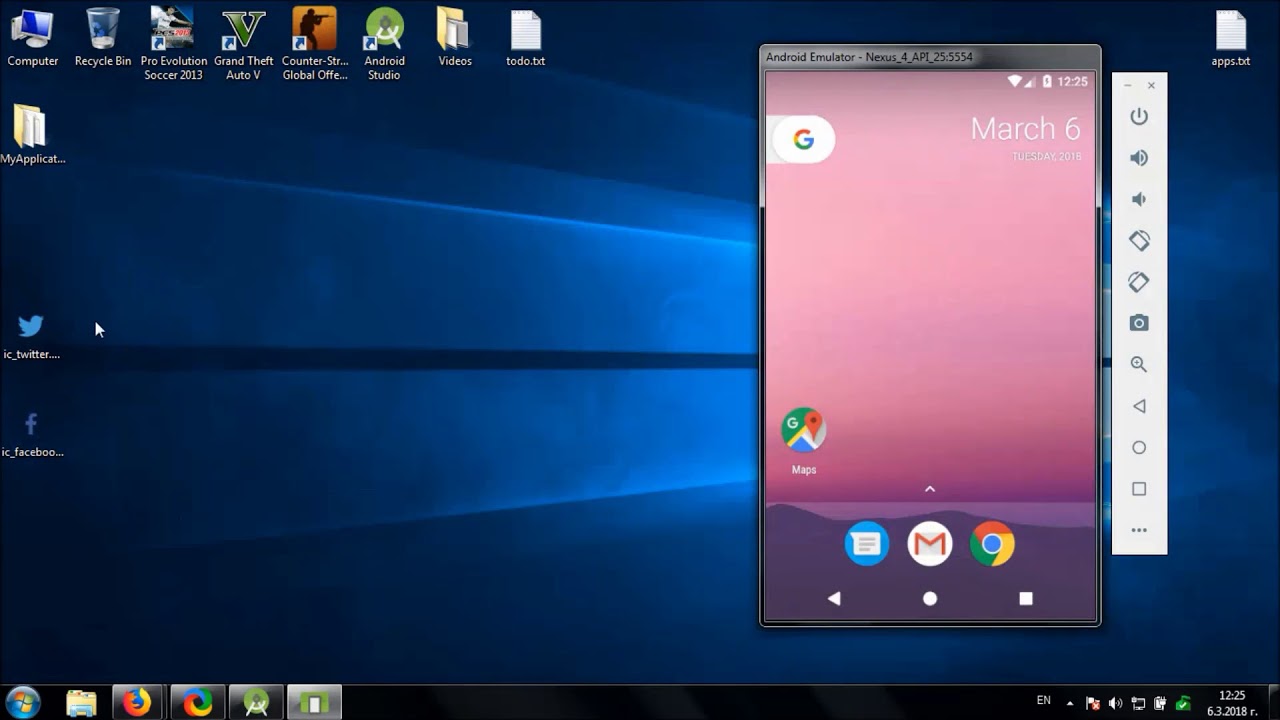This screenshot has width=1280, height=720.
Task: Click the emulator sidebar Back triangle
Action: 1139,406
